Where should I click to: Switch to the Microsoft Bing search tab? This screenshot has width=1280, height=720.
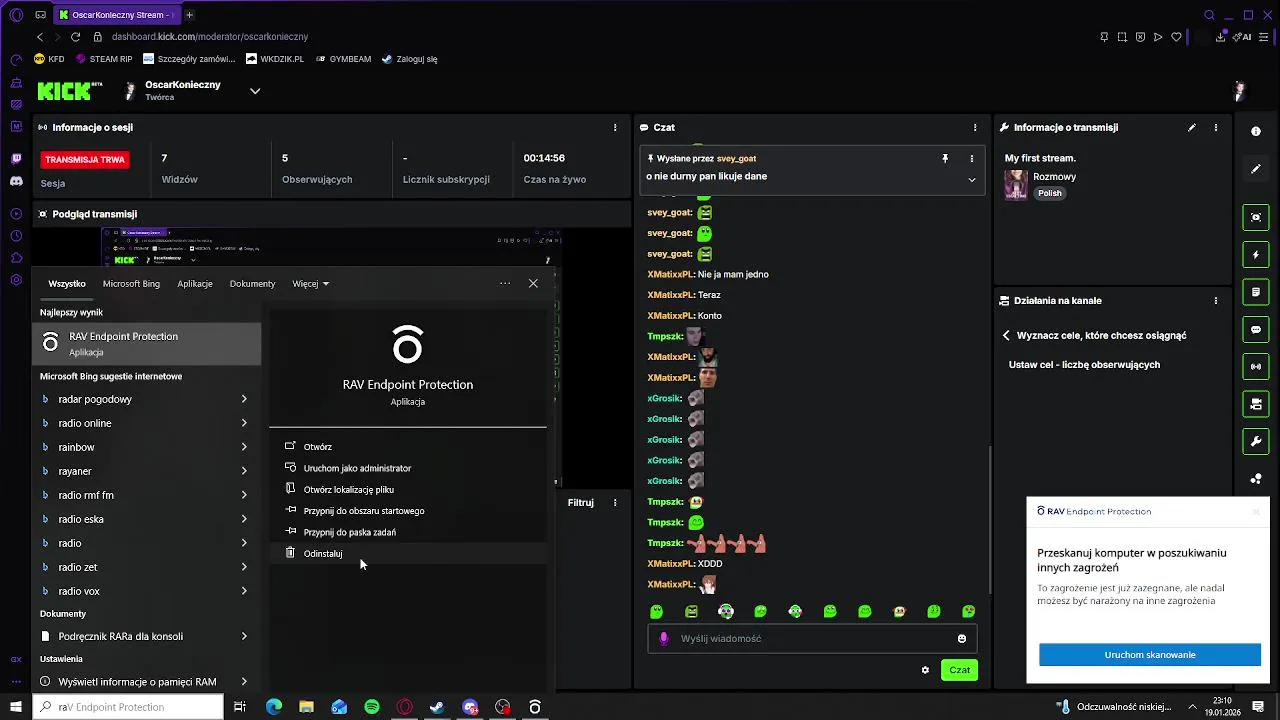(x=131, y=284)
